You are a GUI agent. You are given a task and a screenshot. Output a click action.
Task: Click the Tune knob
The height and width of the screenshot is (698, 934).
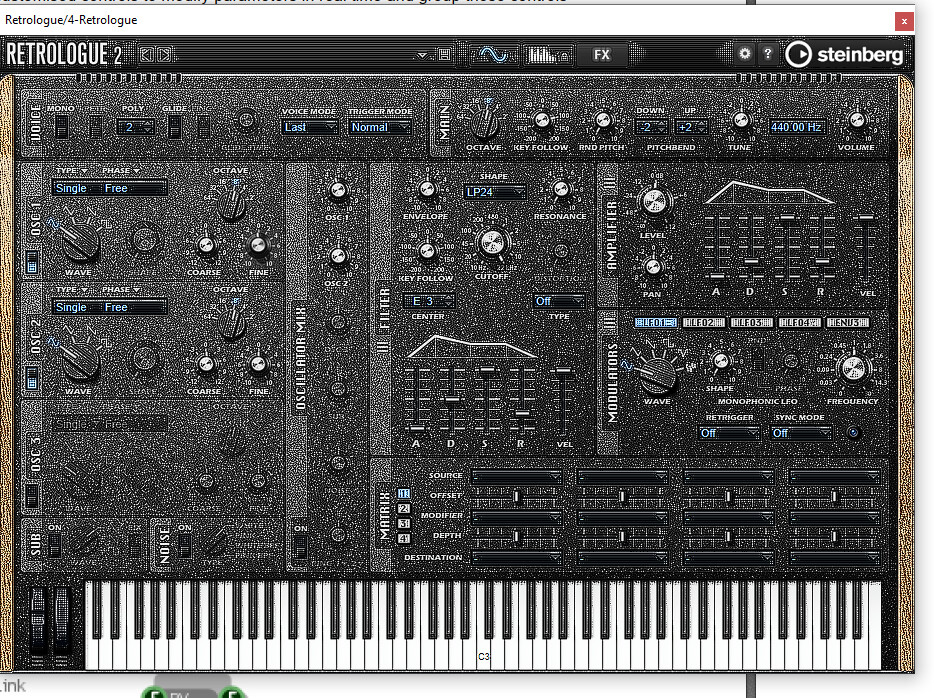740,120
